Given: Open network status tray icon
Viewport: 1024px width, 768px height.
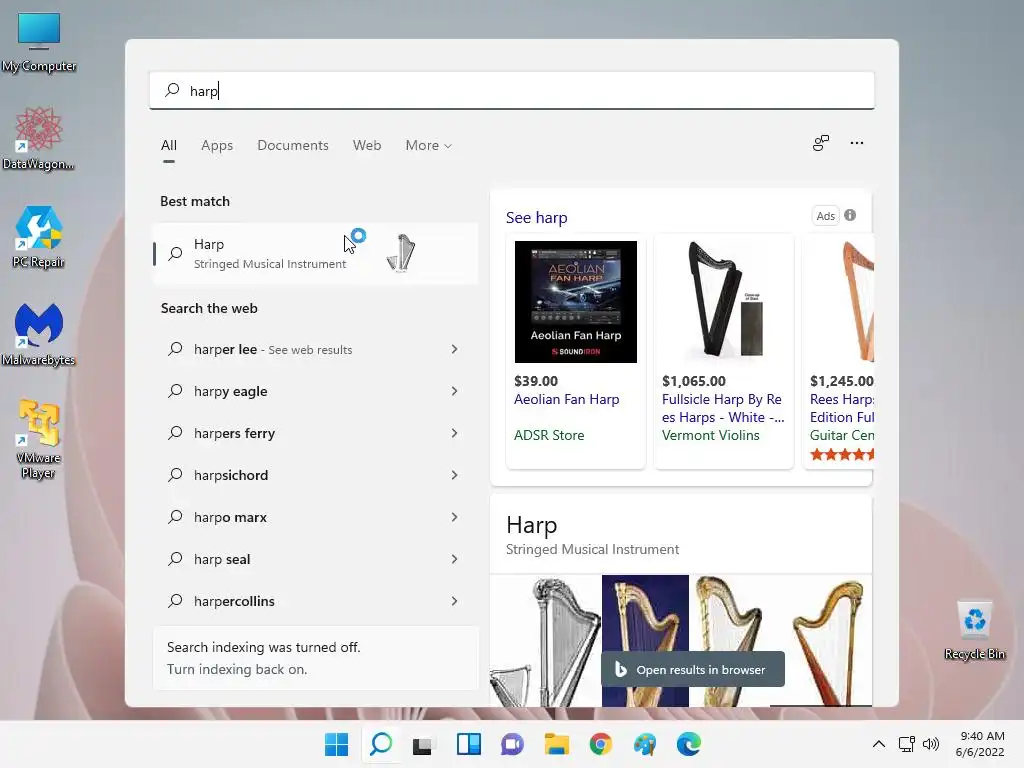Looking at the screenshot, I should 906,744.
